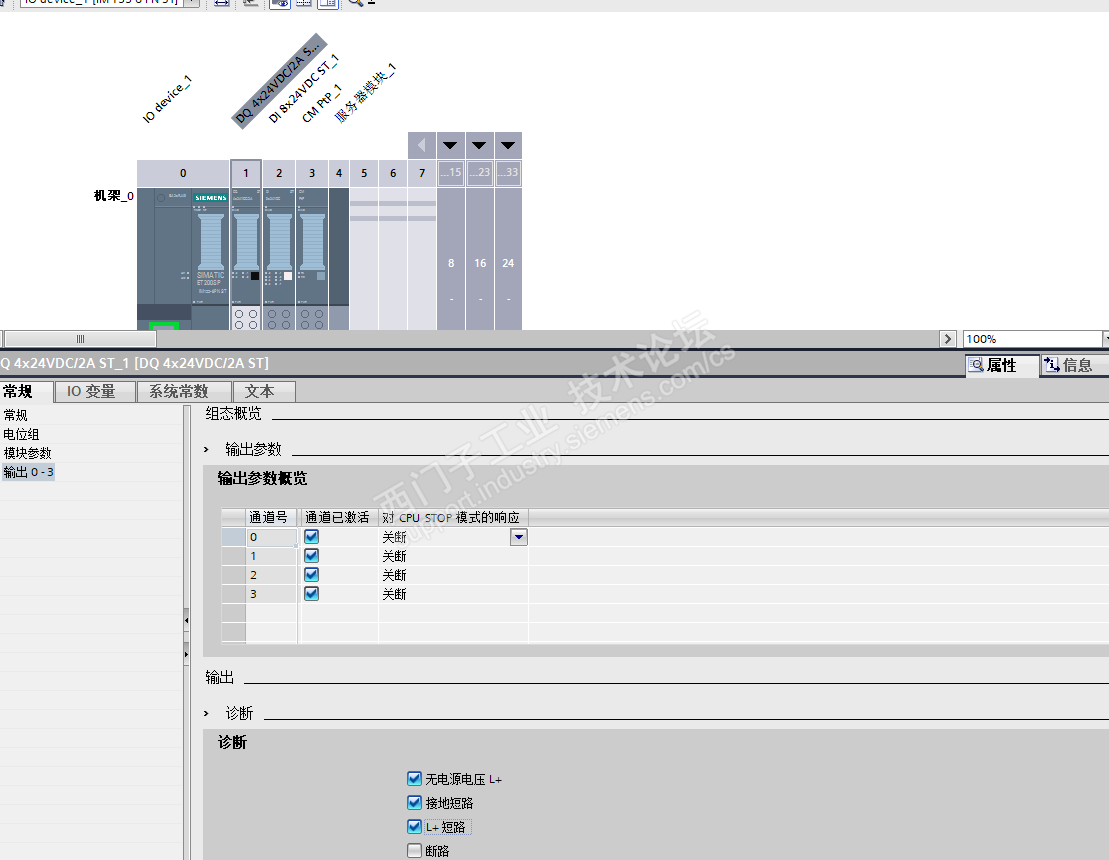Click the horizontal scrollbar right arrow
This screenshot has width=1109, height=860.
(x=948, y=339)
